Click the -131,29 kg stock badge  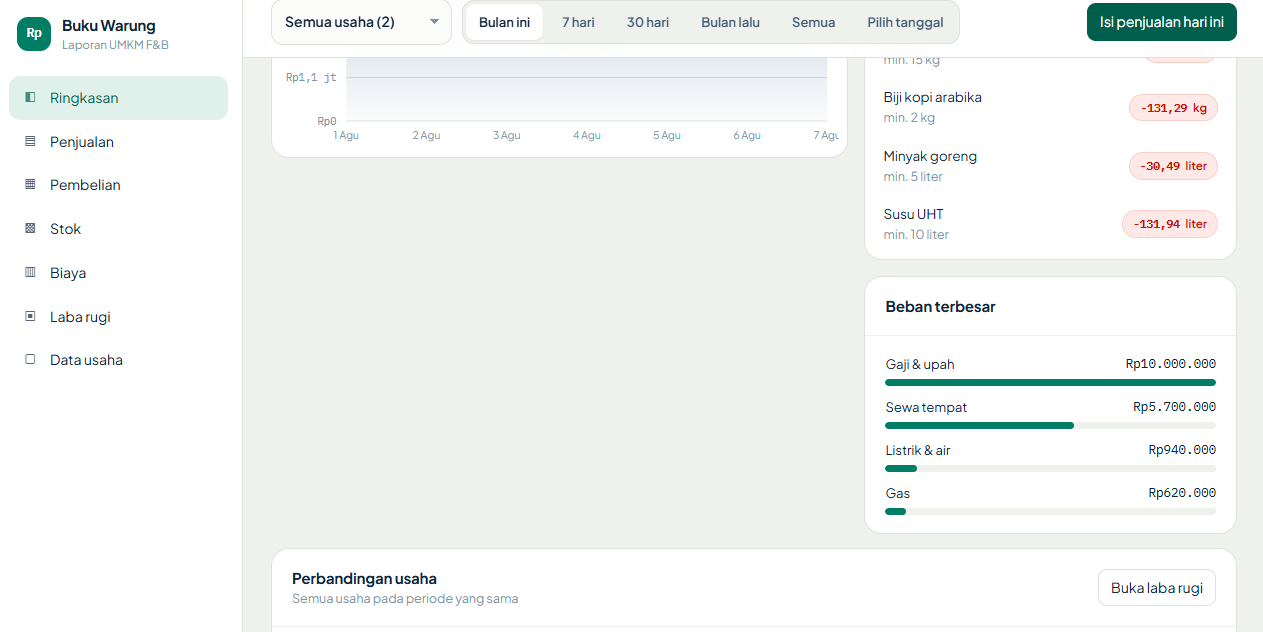1173,108
